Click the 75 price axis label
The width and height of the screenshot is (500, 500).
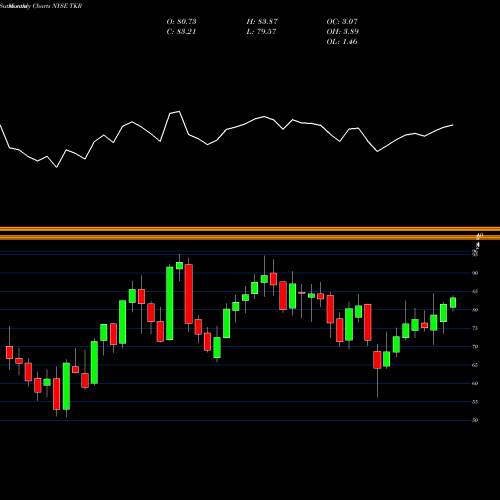475,328
